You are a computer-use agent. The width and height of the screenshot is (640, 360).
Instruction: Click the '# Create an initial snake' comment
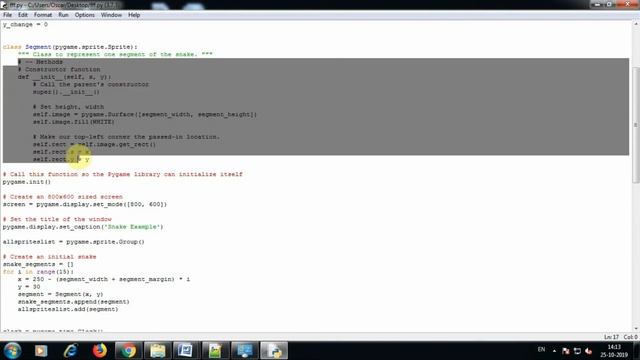[49, 257]
